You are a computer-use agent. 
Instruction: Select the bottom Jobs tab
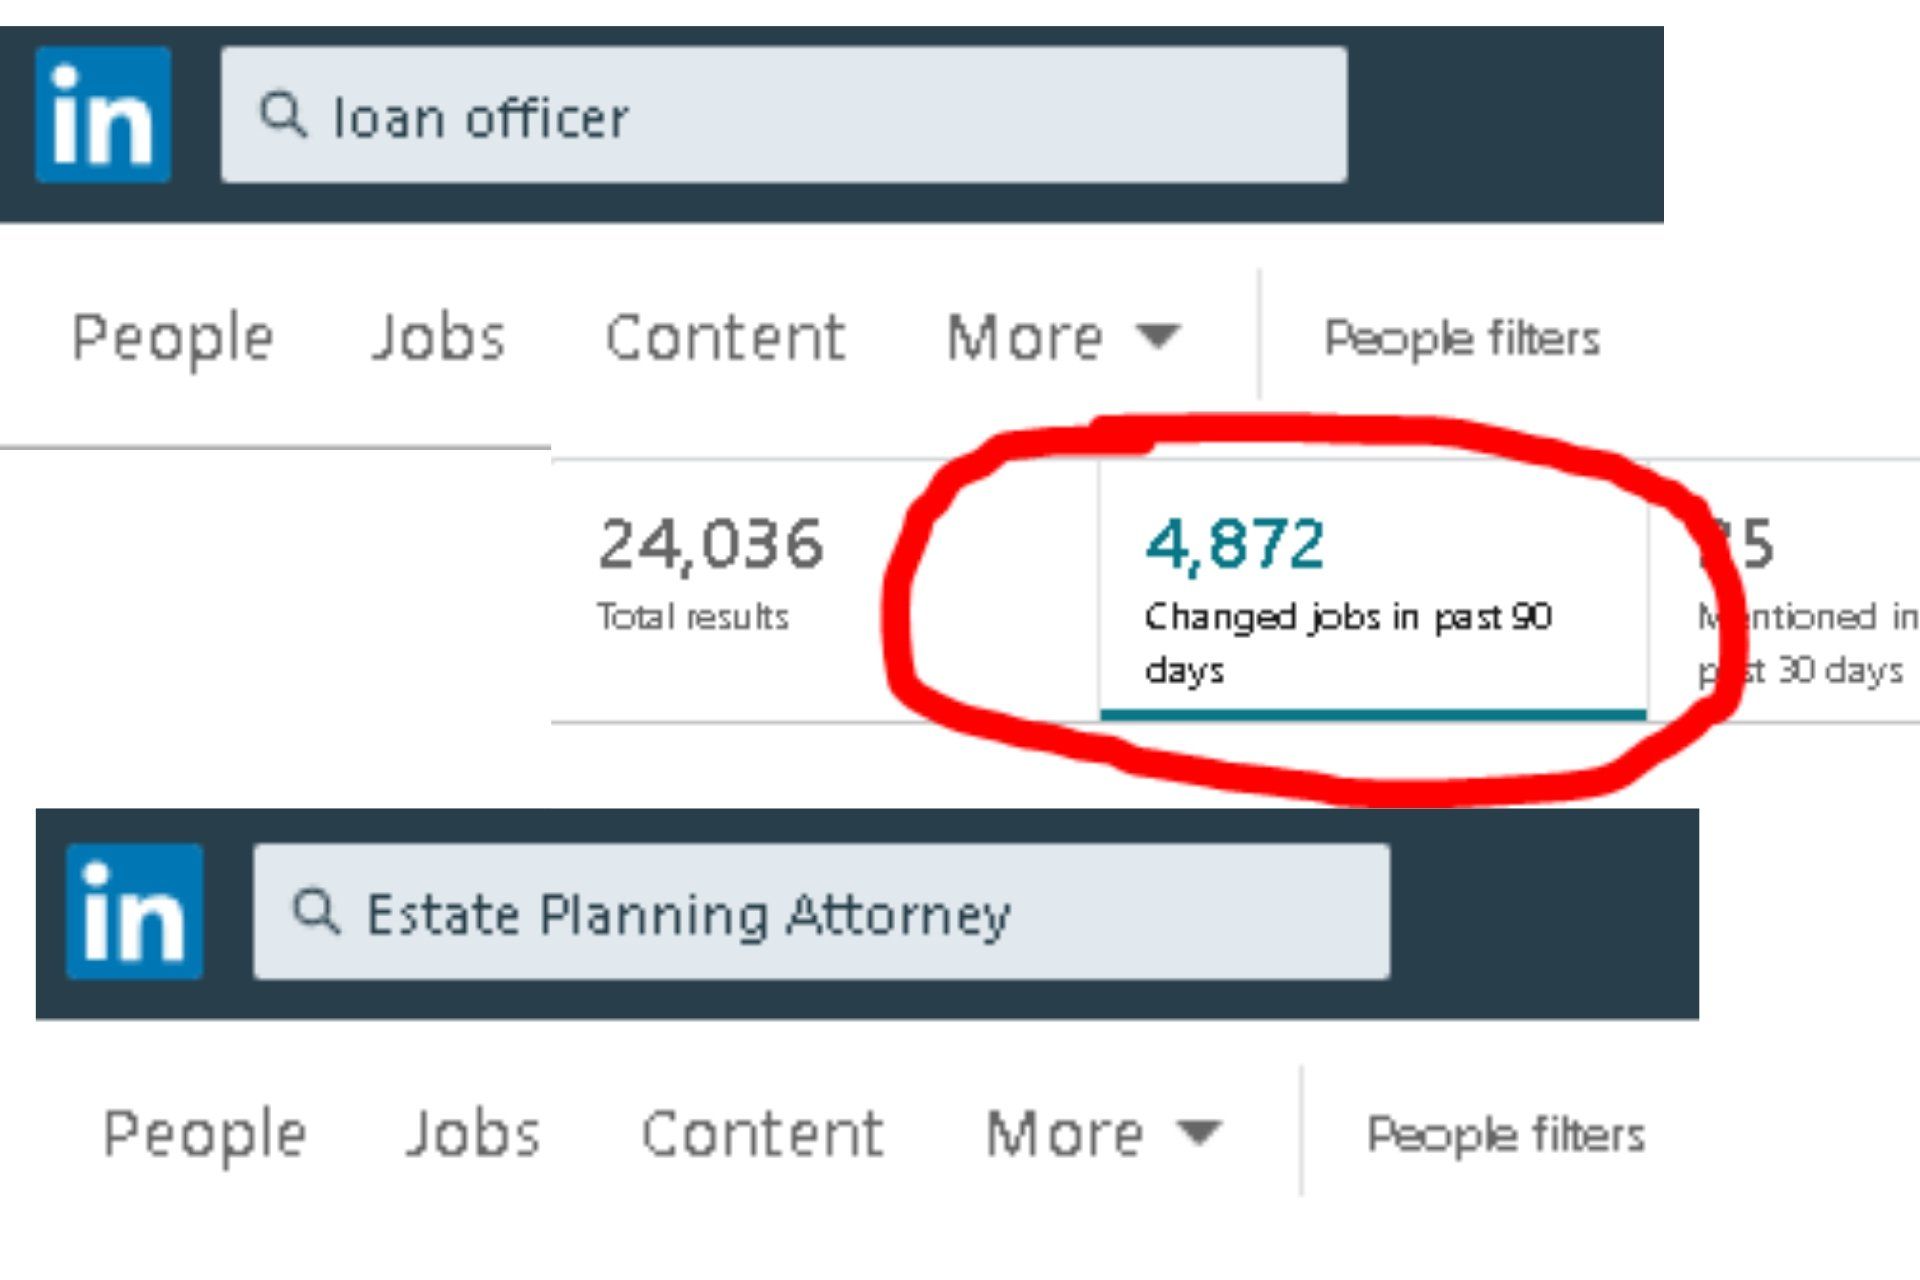point(473,1134)
